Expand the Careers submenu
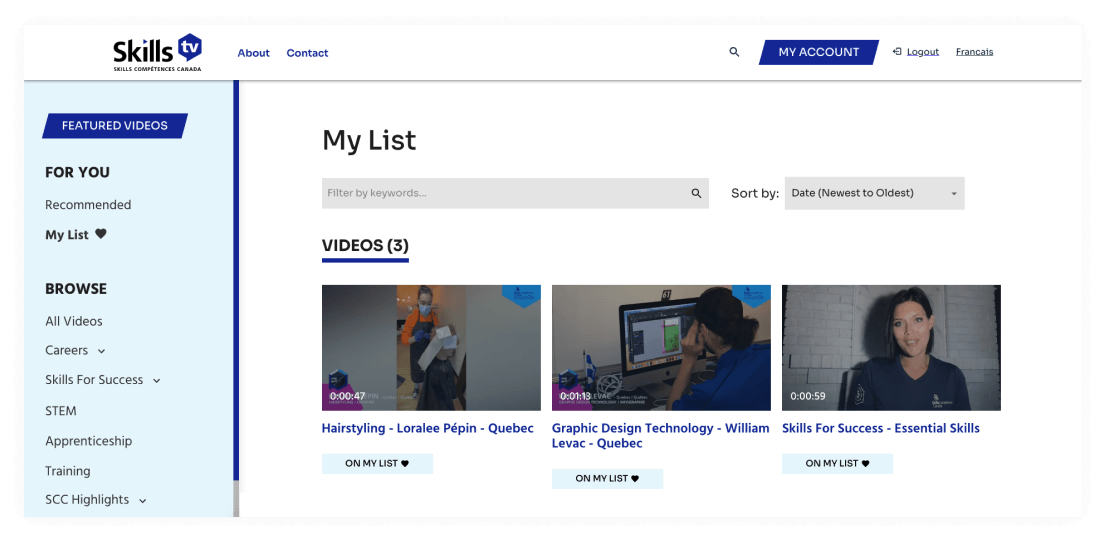1106x542 pixels. coord(101,351)
